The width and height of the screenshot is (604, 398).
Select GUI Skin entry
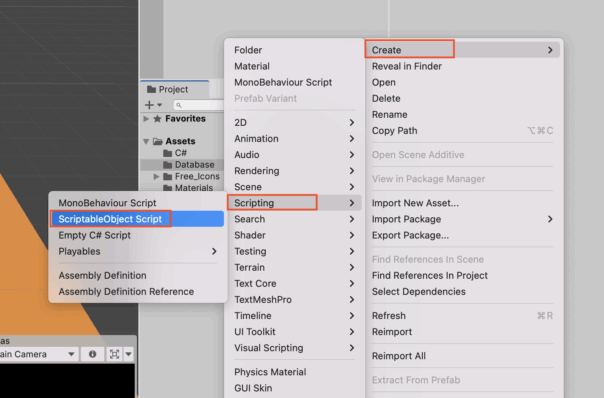(294, 388)
